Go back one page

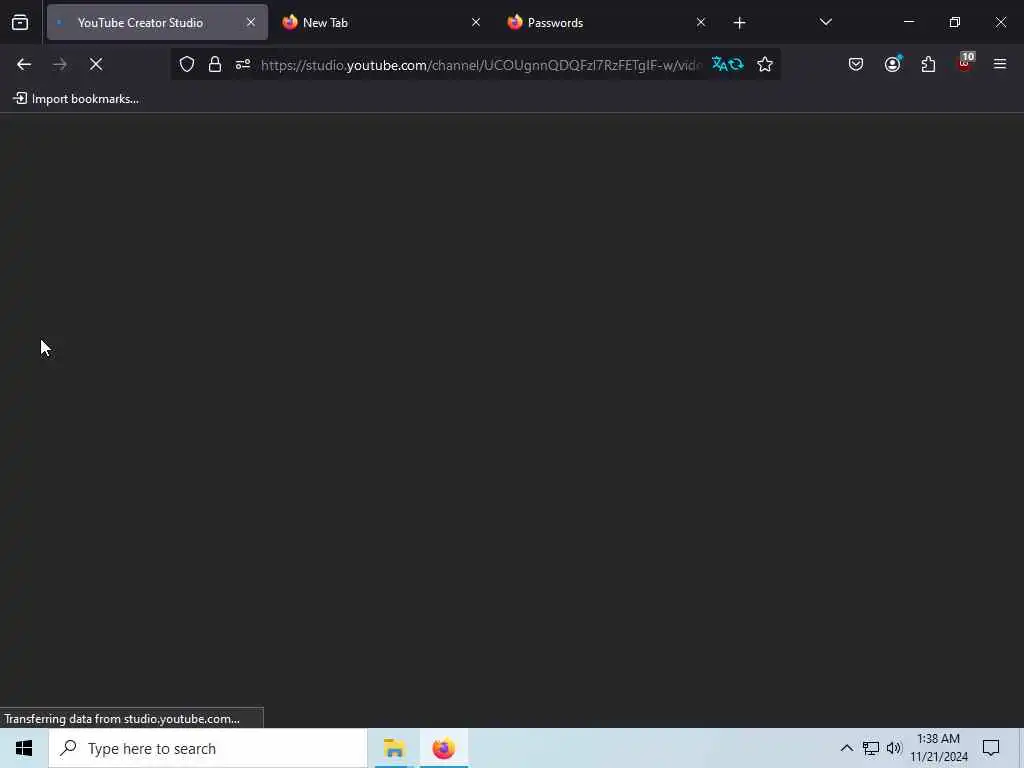pyautogui.click(x=24, y=65)
